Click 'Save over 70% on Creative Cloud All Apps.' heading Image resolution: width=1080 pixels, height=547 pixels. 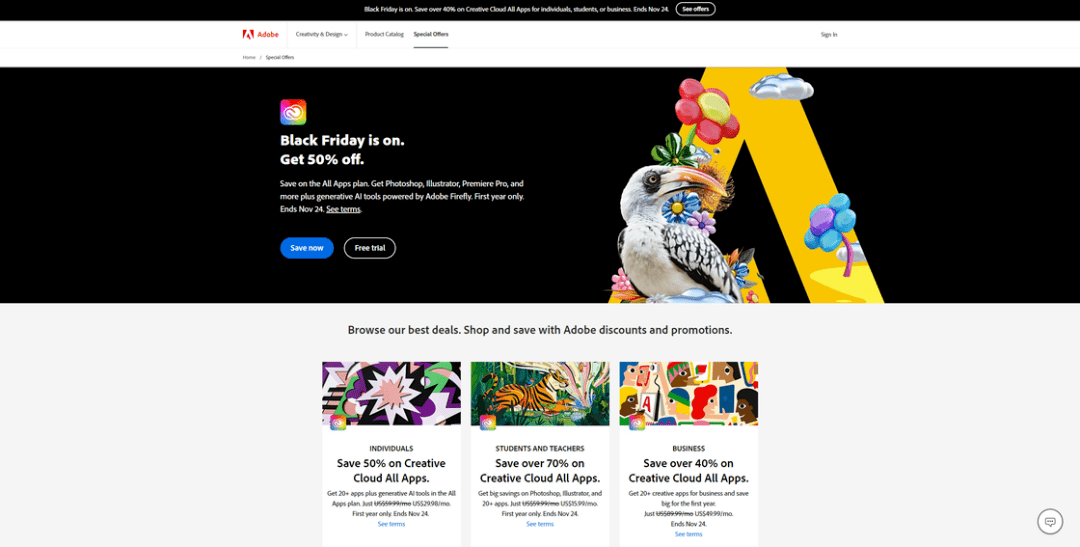click(x=540, y=471)
